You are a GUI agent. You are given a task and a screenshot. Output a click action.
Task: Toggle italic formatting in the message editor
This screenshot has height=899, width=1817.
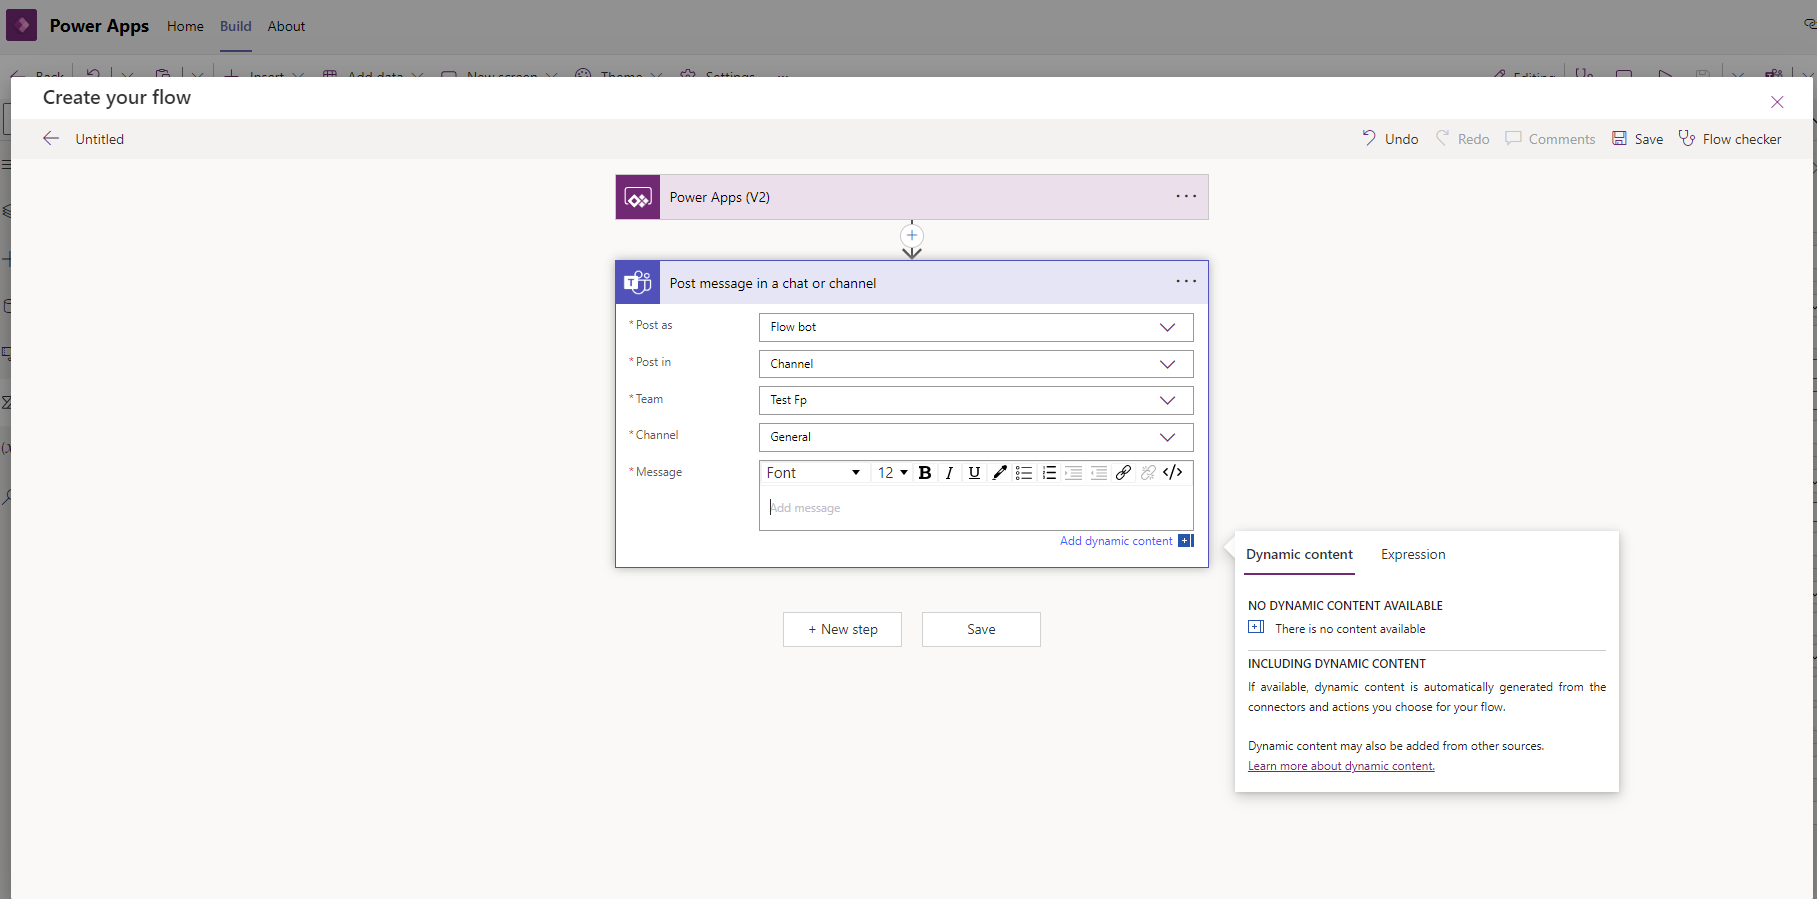pos(949,473)
